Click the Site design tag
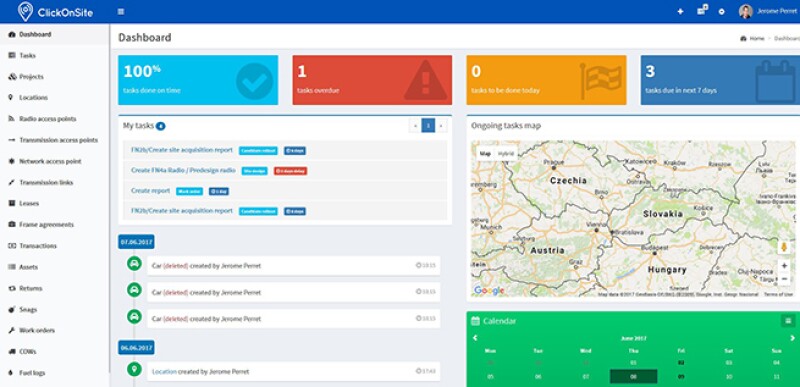The height and width of the screenshot is (387, 800). 254,171
